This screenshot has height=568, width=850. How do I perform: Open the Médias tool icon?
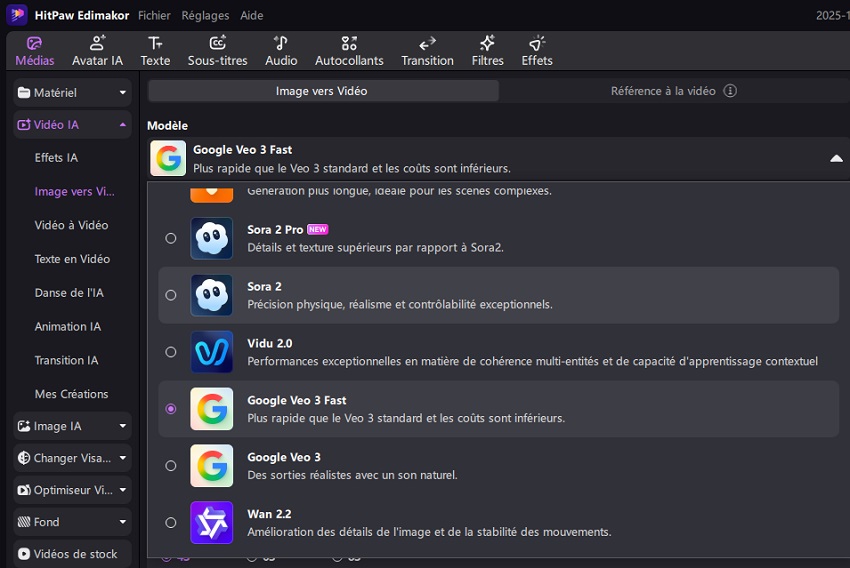click(x=34, y=43)
